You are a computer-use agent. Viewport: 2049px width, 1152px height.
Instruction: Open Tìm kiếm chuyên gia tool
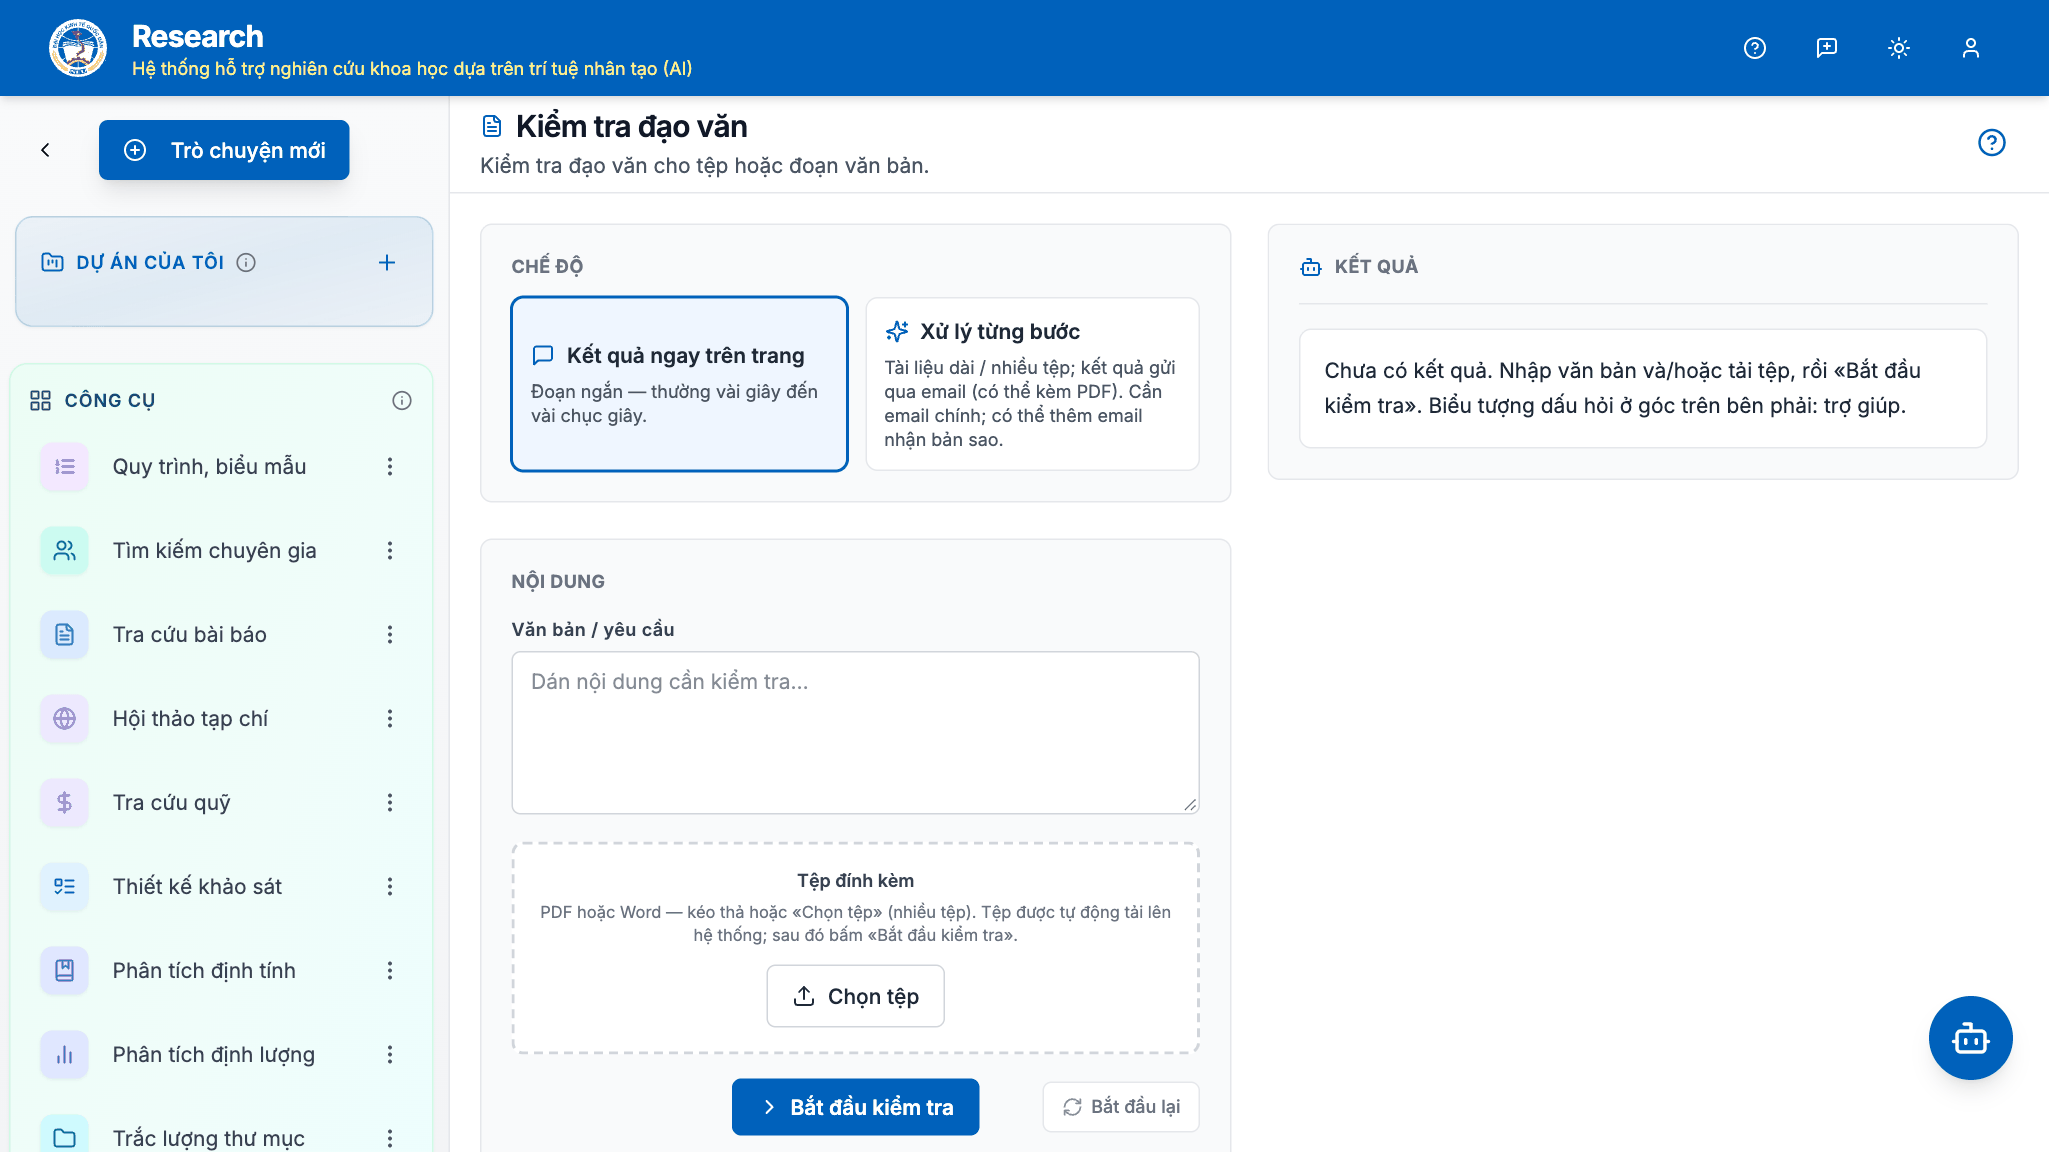click(215, 550)
